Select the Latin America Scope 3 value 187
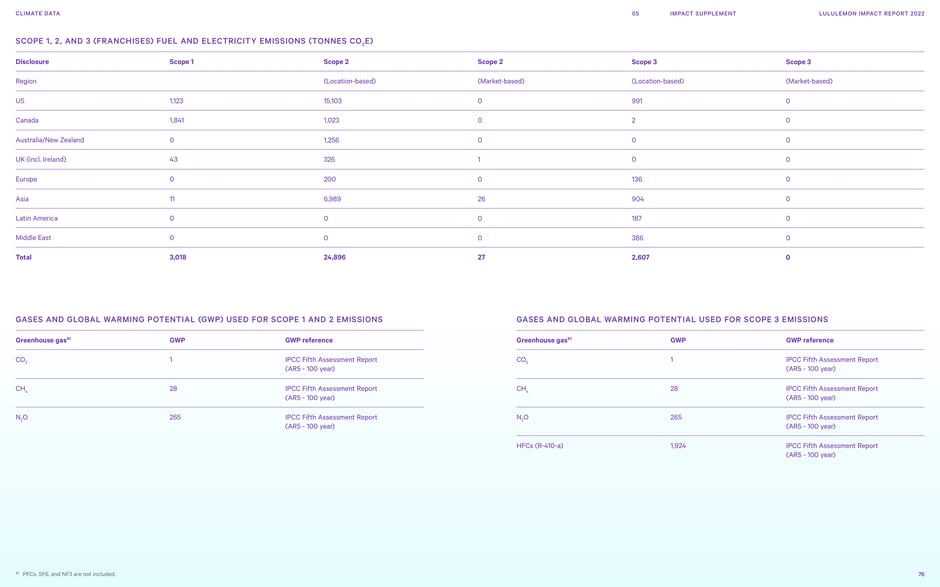The image size is (940, 587). [637, 218]
